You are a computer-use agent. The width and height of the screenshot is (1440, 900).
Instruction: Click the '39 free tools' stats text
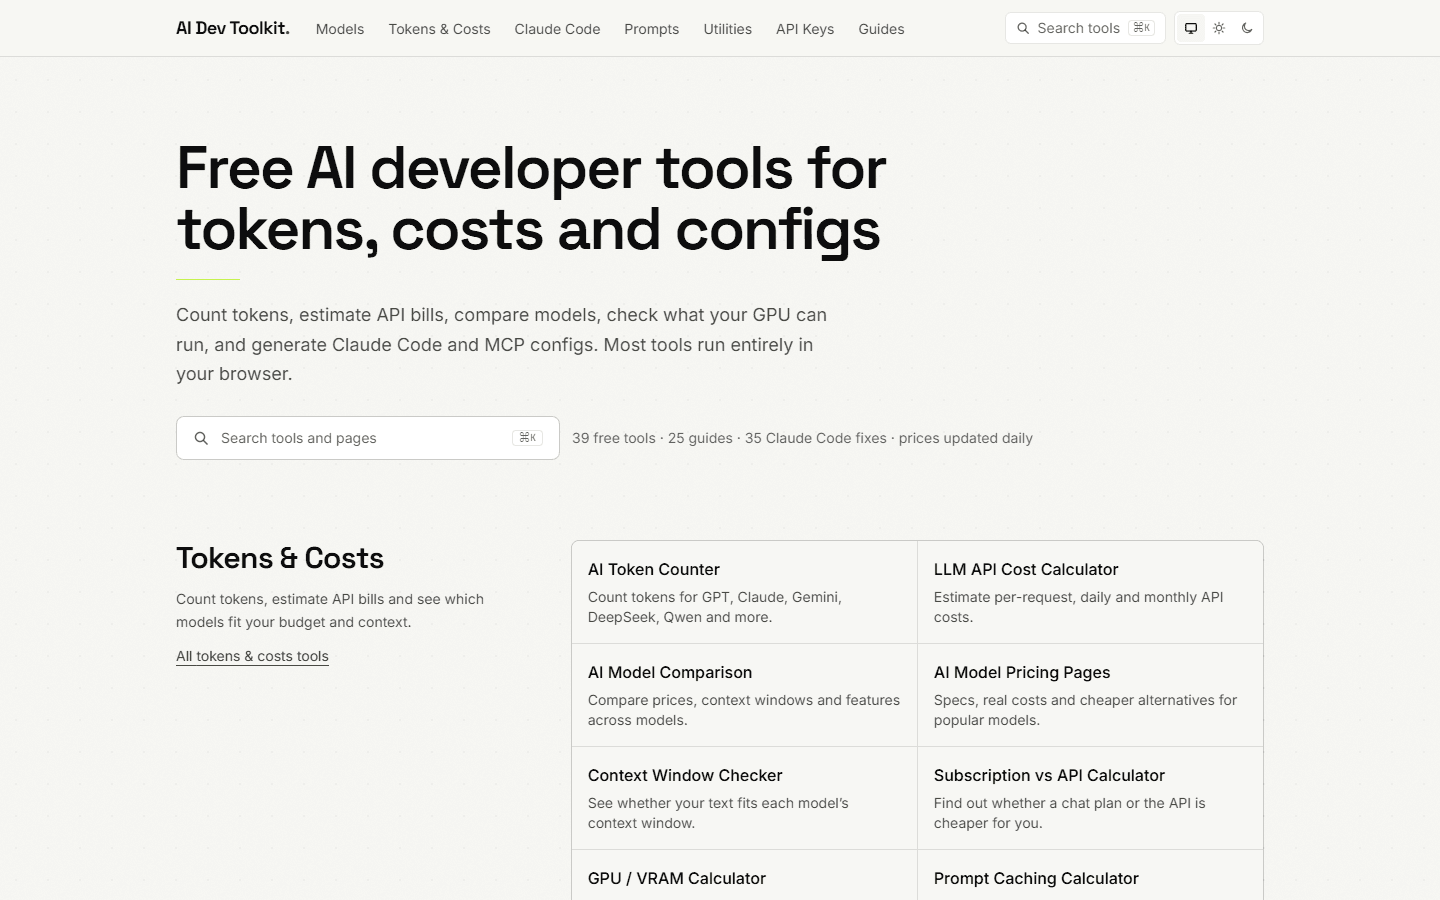614,438
